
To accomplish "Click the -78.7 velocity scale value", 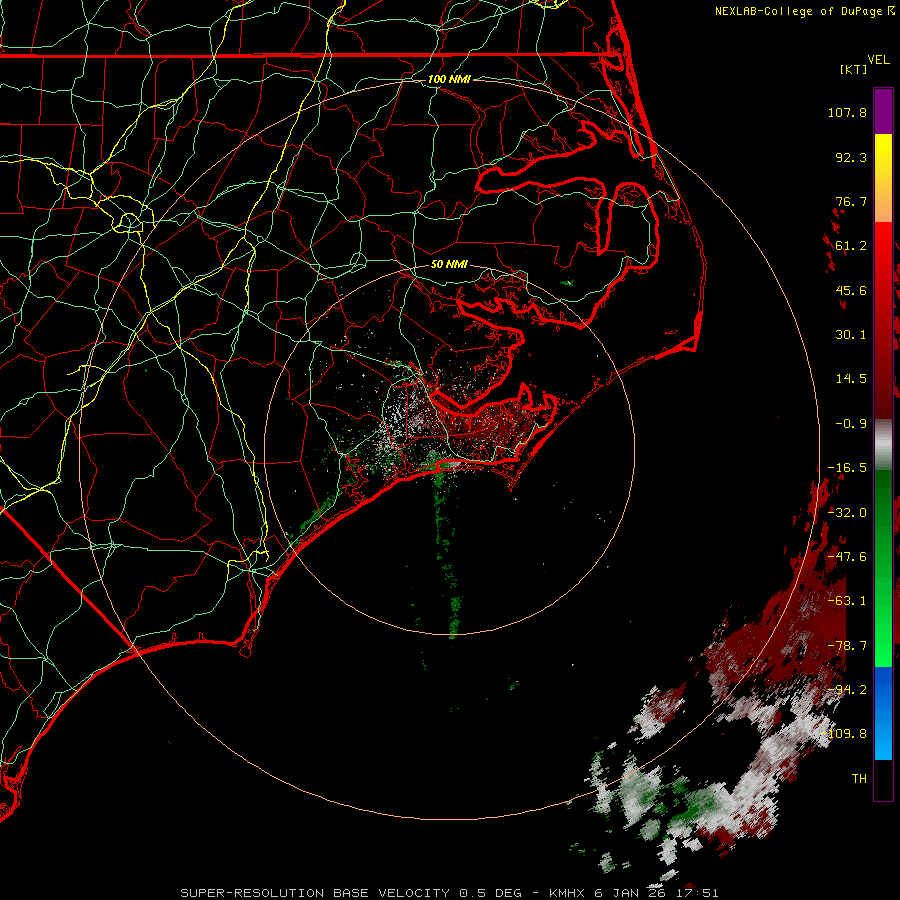I will pos(847,646).
